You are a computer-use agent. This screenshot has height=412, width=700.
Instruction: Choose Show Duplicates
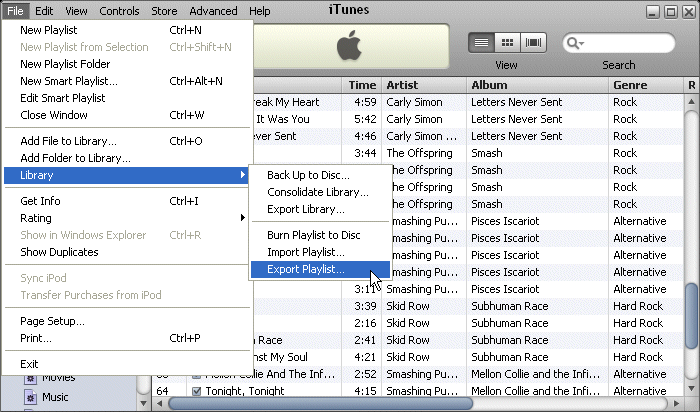pyautogui.click(x=127, y=252)
